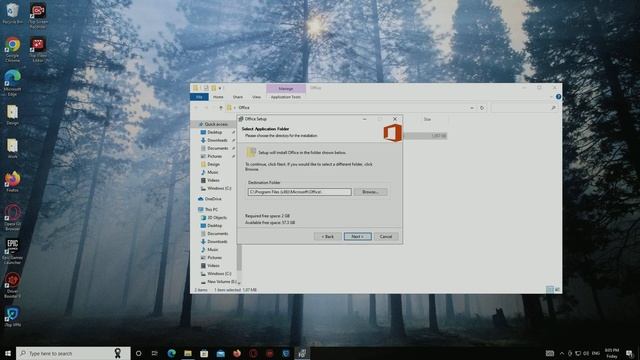The height and width of the screenshot is (360, 640).
Task: Open Google Chrome desktop shortcut
Action: pyautogui.click(x=12, y=49)
